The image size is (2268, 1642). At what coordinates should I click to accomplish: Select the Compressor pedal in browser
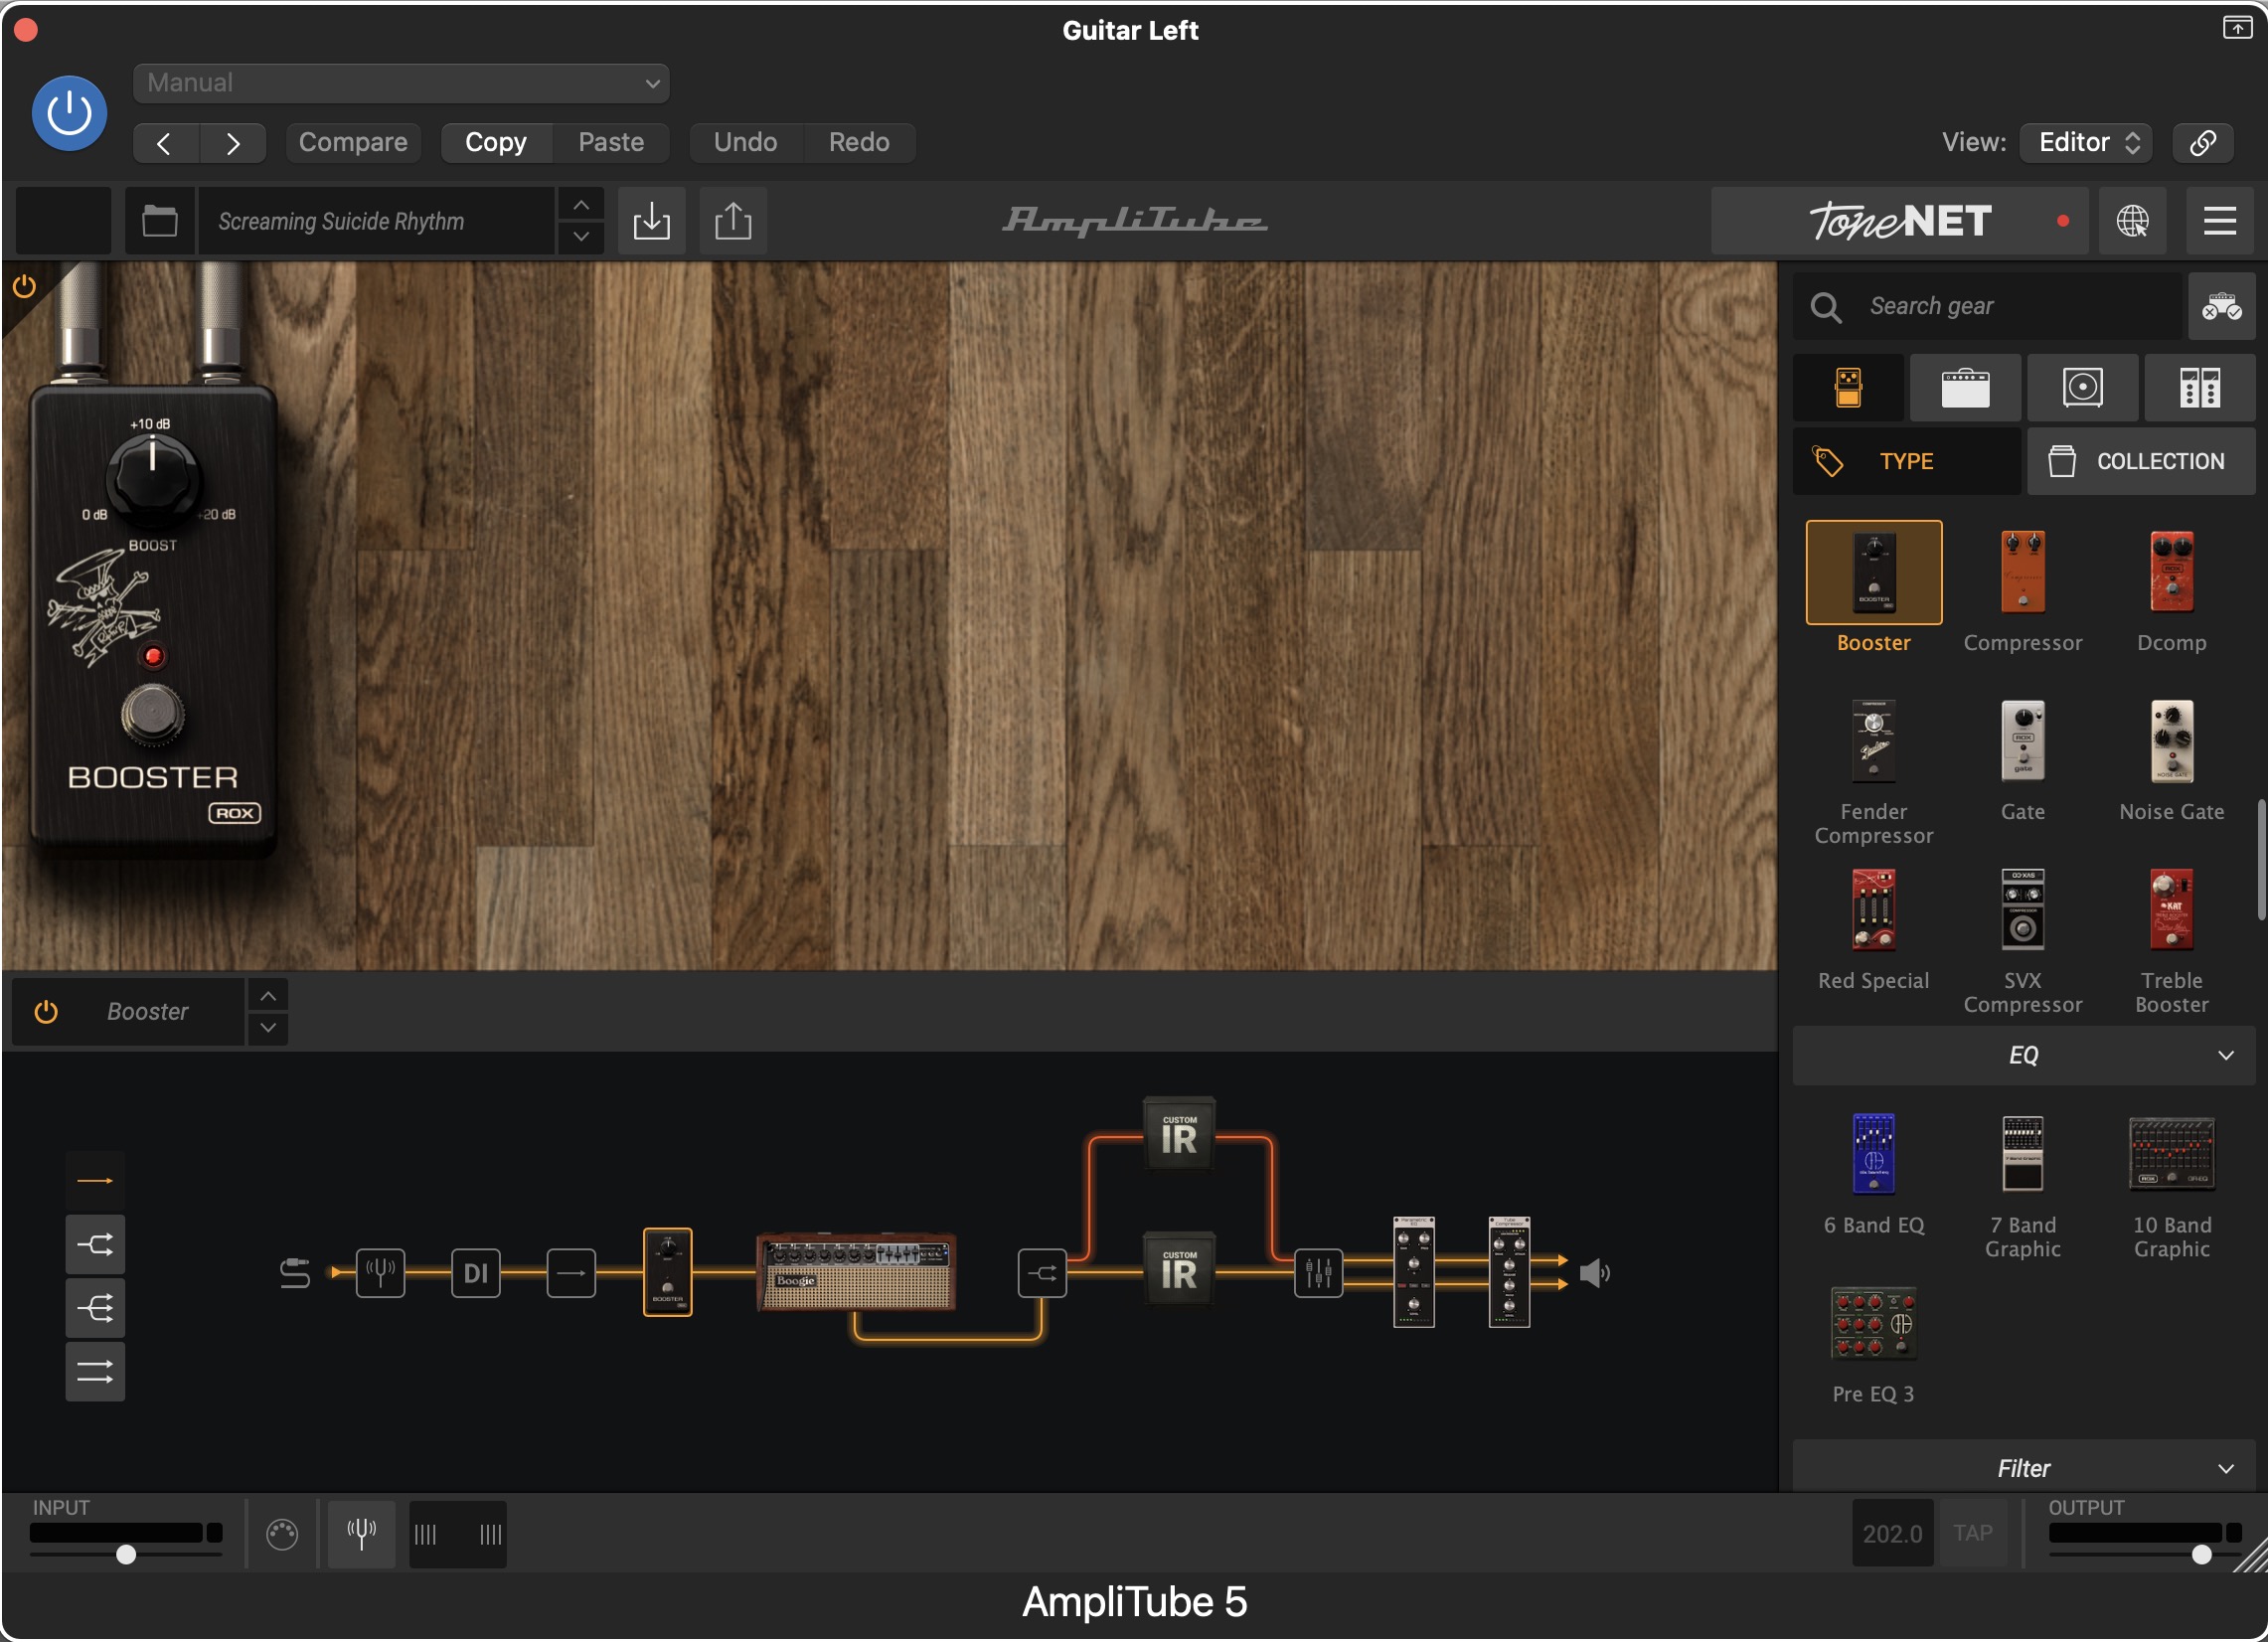pos(2022,573)
